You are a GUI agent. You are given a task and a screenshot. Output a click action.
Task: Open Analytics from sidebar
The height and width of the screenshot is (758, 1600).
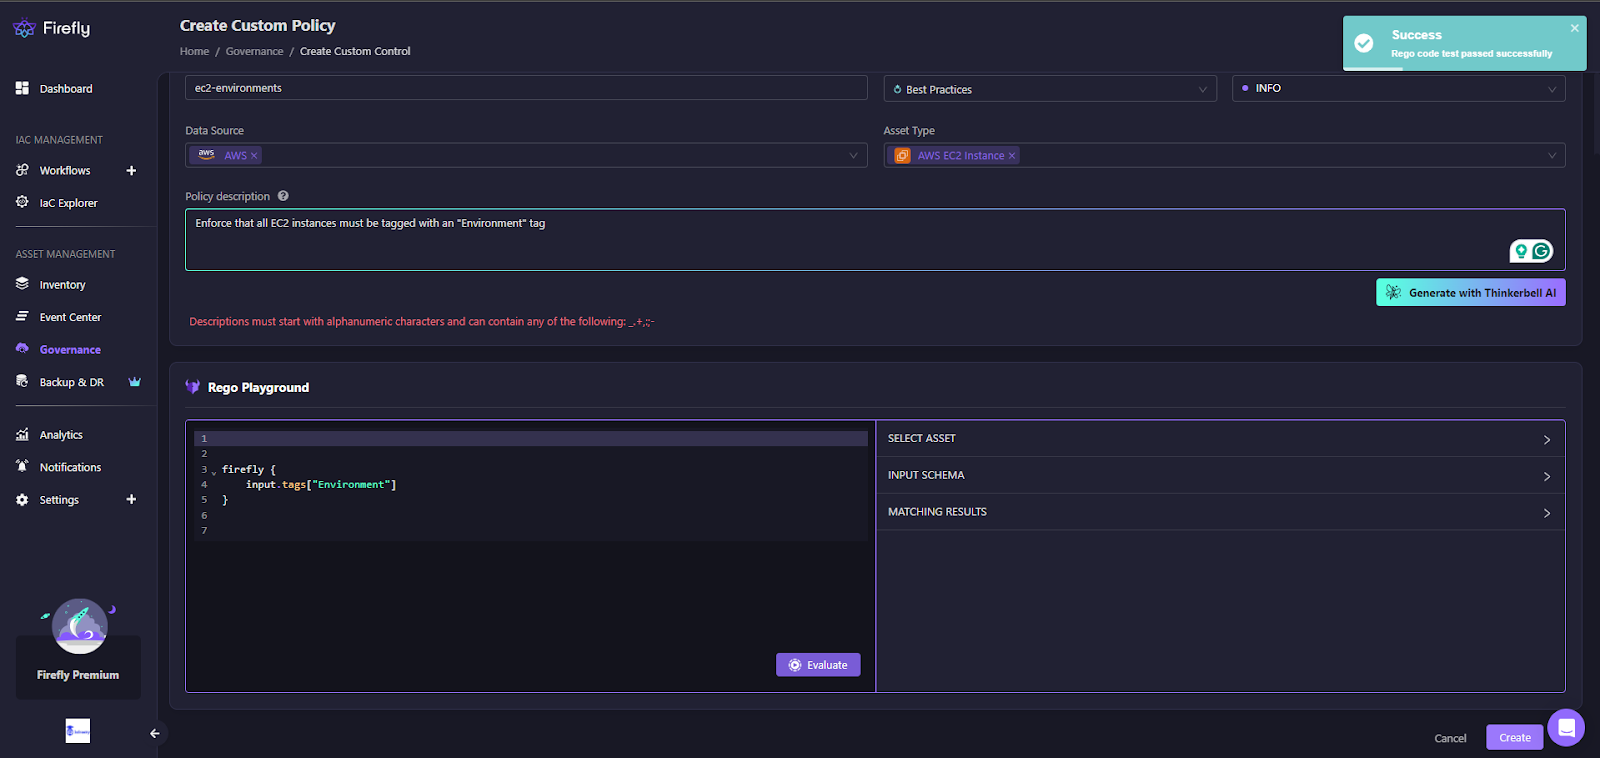click(x=61, y=435)
